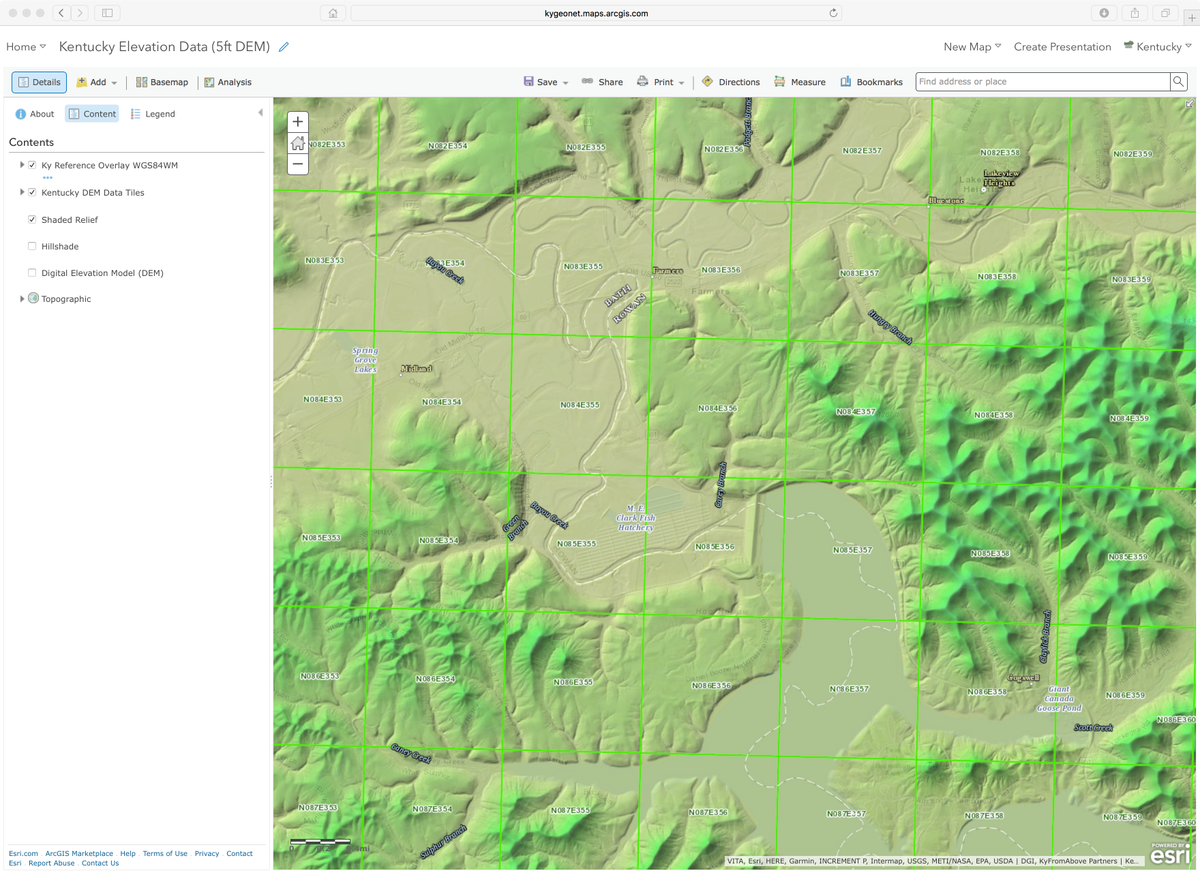Open the Analysis tool
The image size is (1200, 873).
(228, 82)
